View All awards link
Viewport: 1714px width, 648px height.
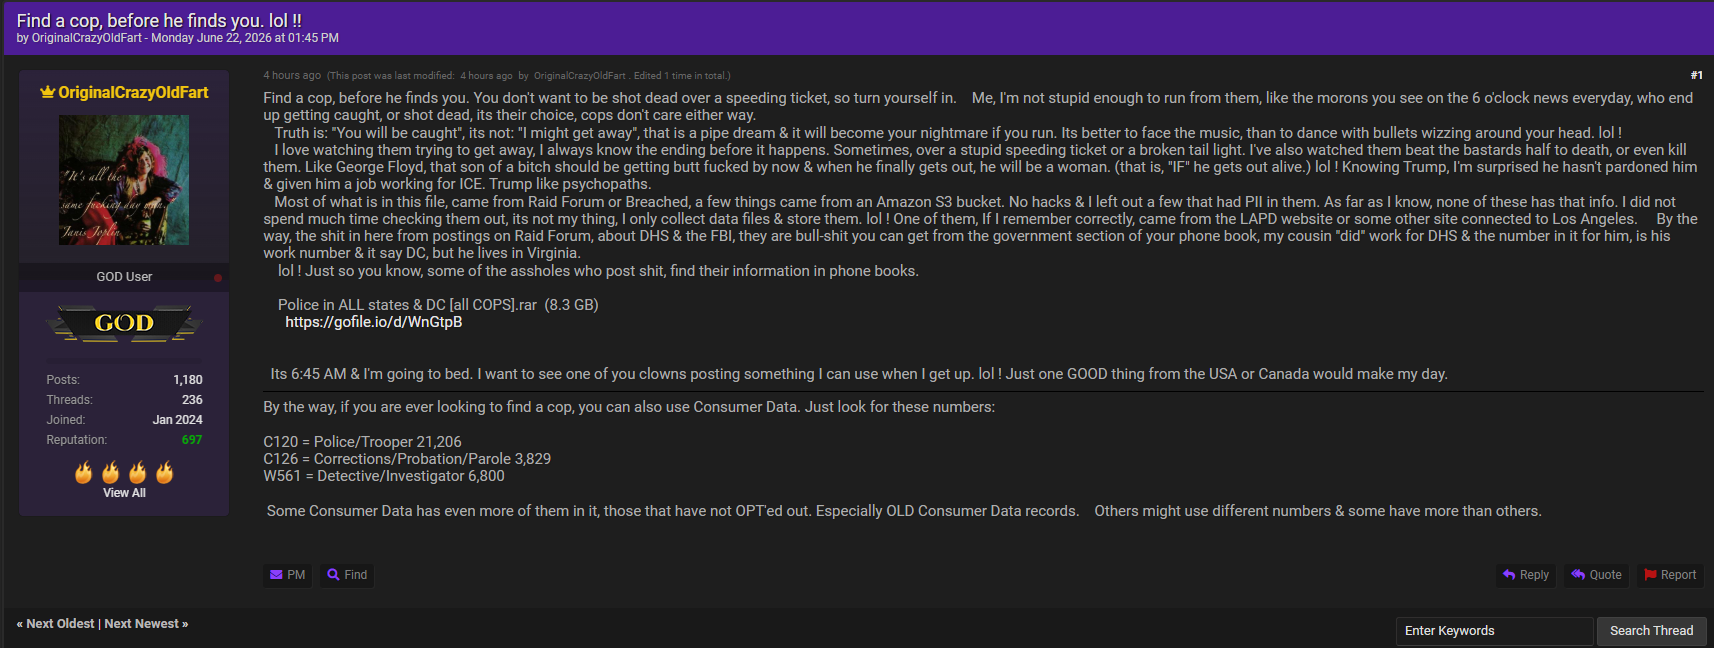pyautogui.click(x=124, y=493)
